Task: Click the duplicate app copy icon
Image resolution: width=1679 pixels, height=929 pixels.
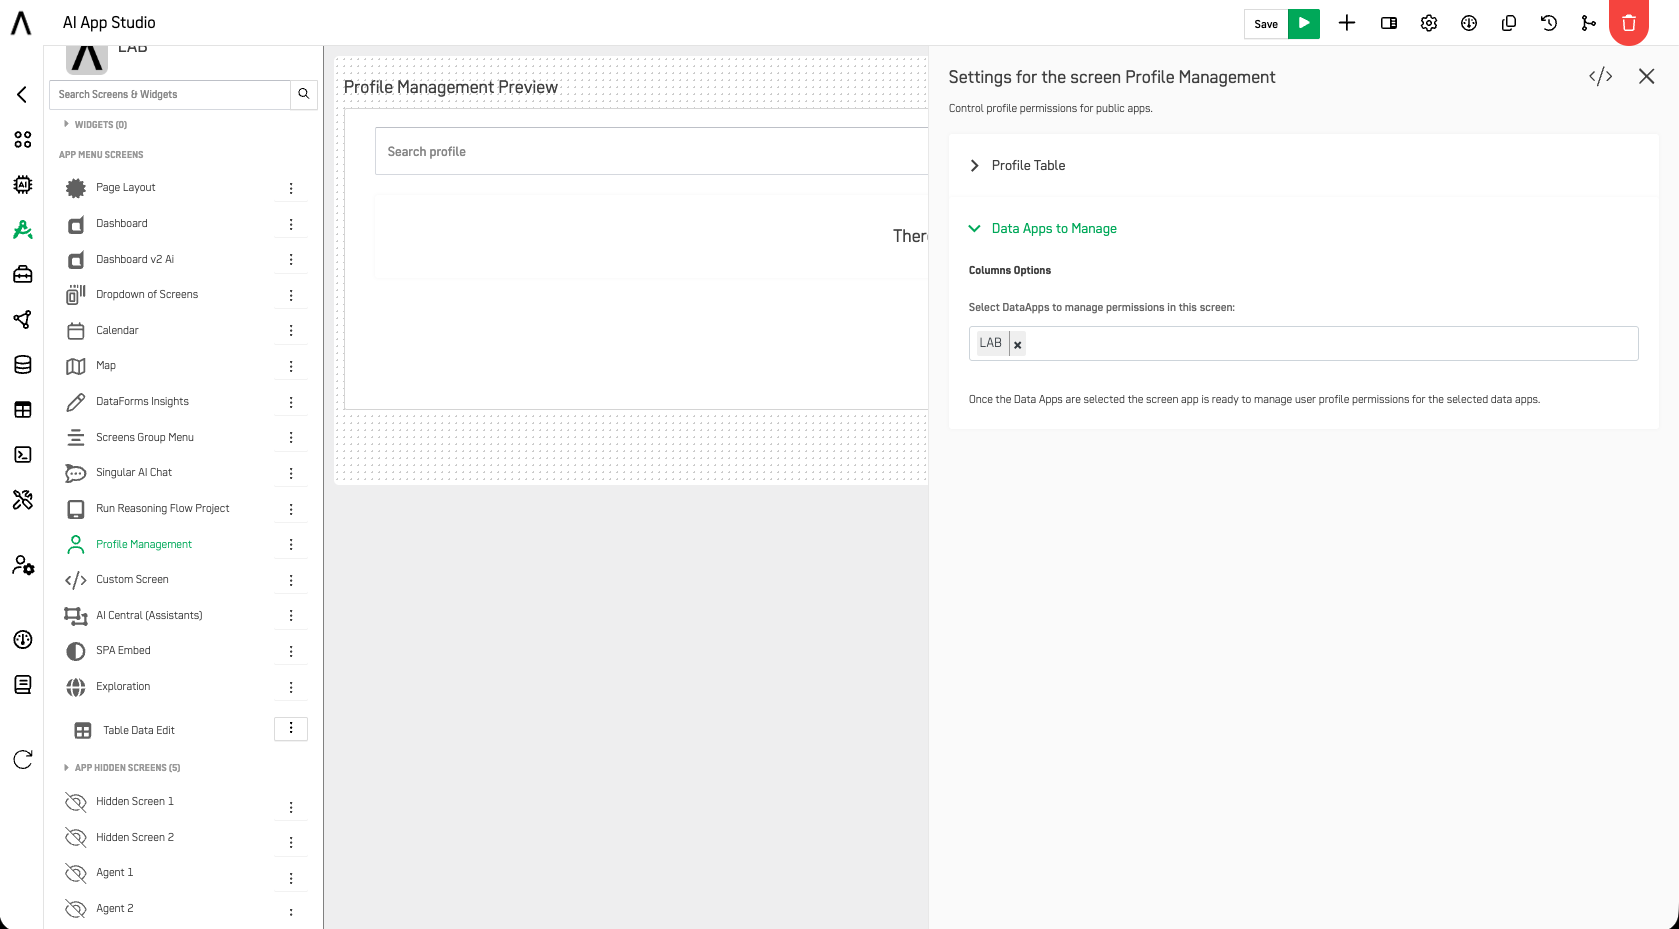Action: (x=1509, y=23)
